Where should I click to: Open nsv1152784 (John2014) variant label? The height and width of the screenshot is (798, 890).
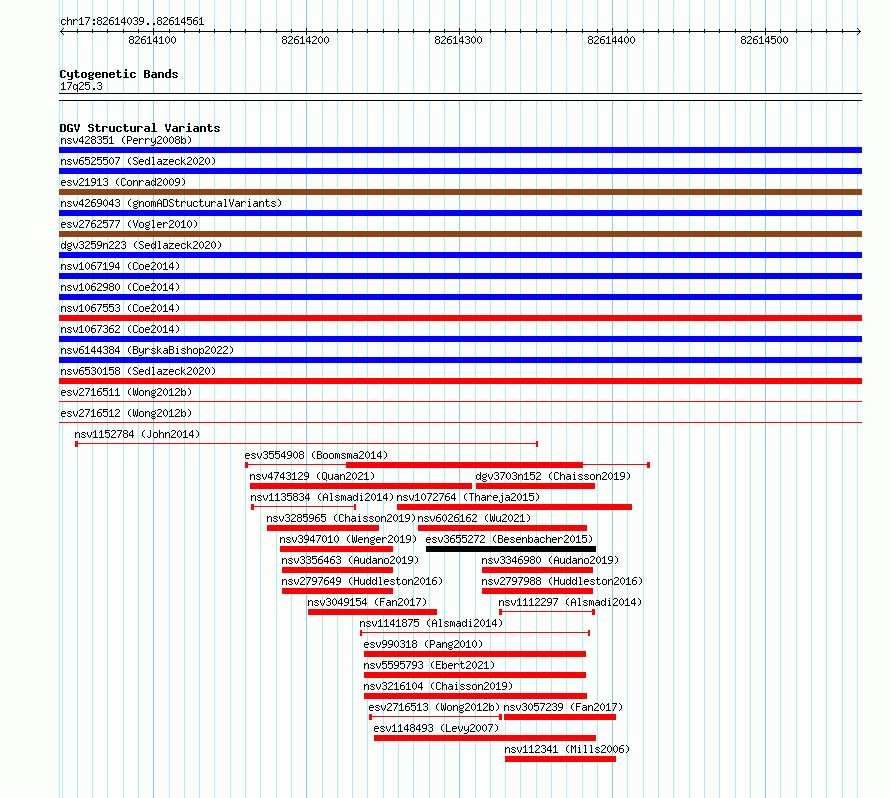tap(137, 434)
